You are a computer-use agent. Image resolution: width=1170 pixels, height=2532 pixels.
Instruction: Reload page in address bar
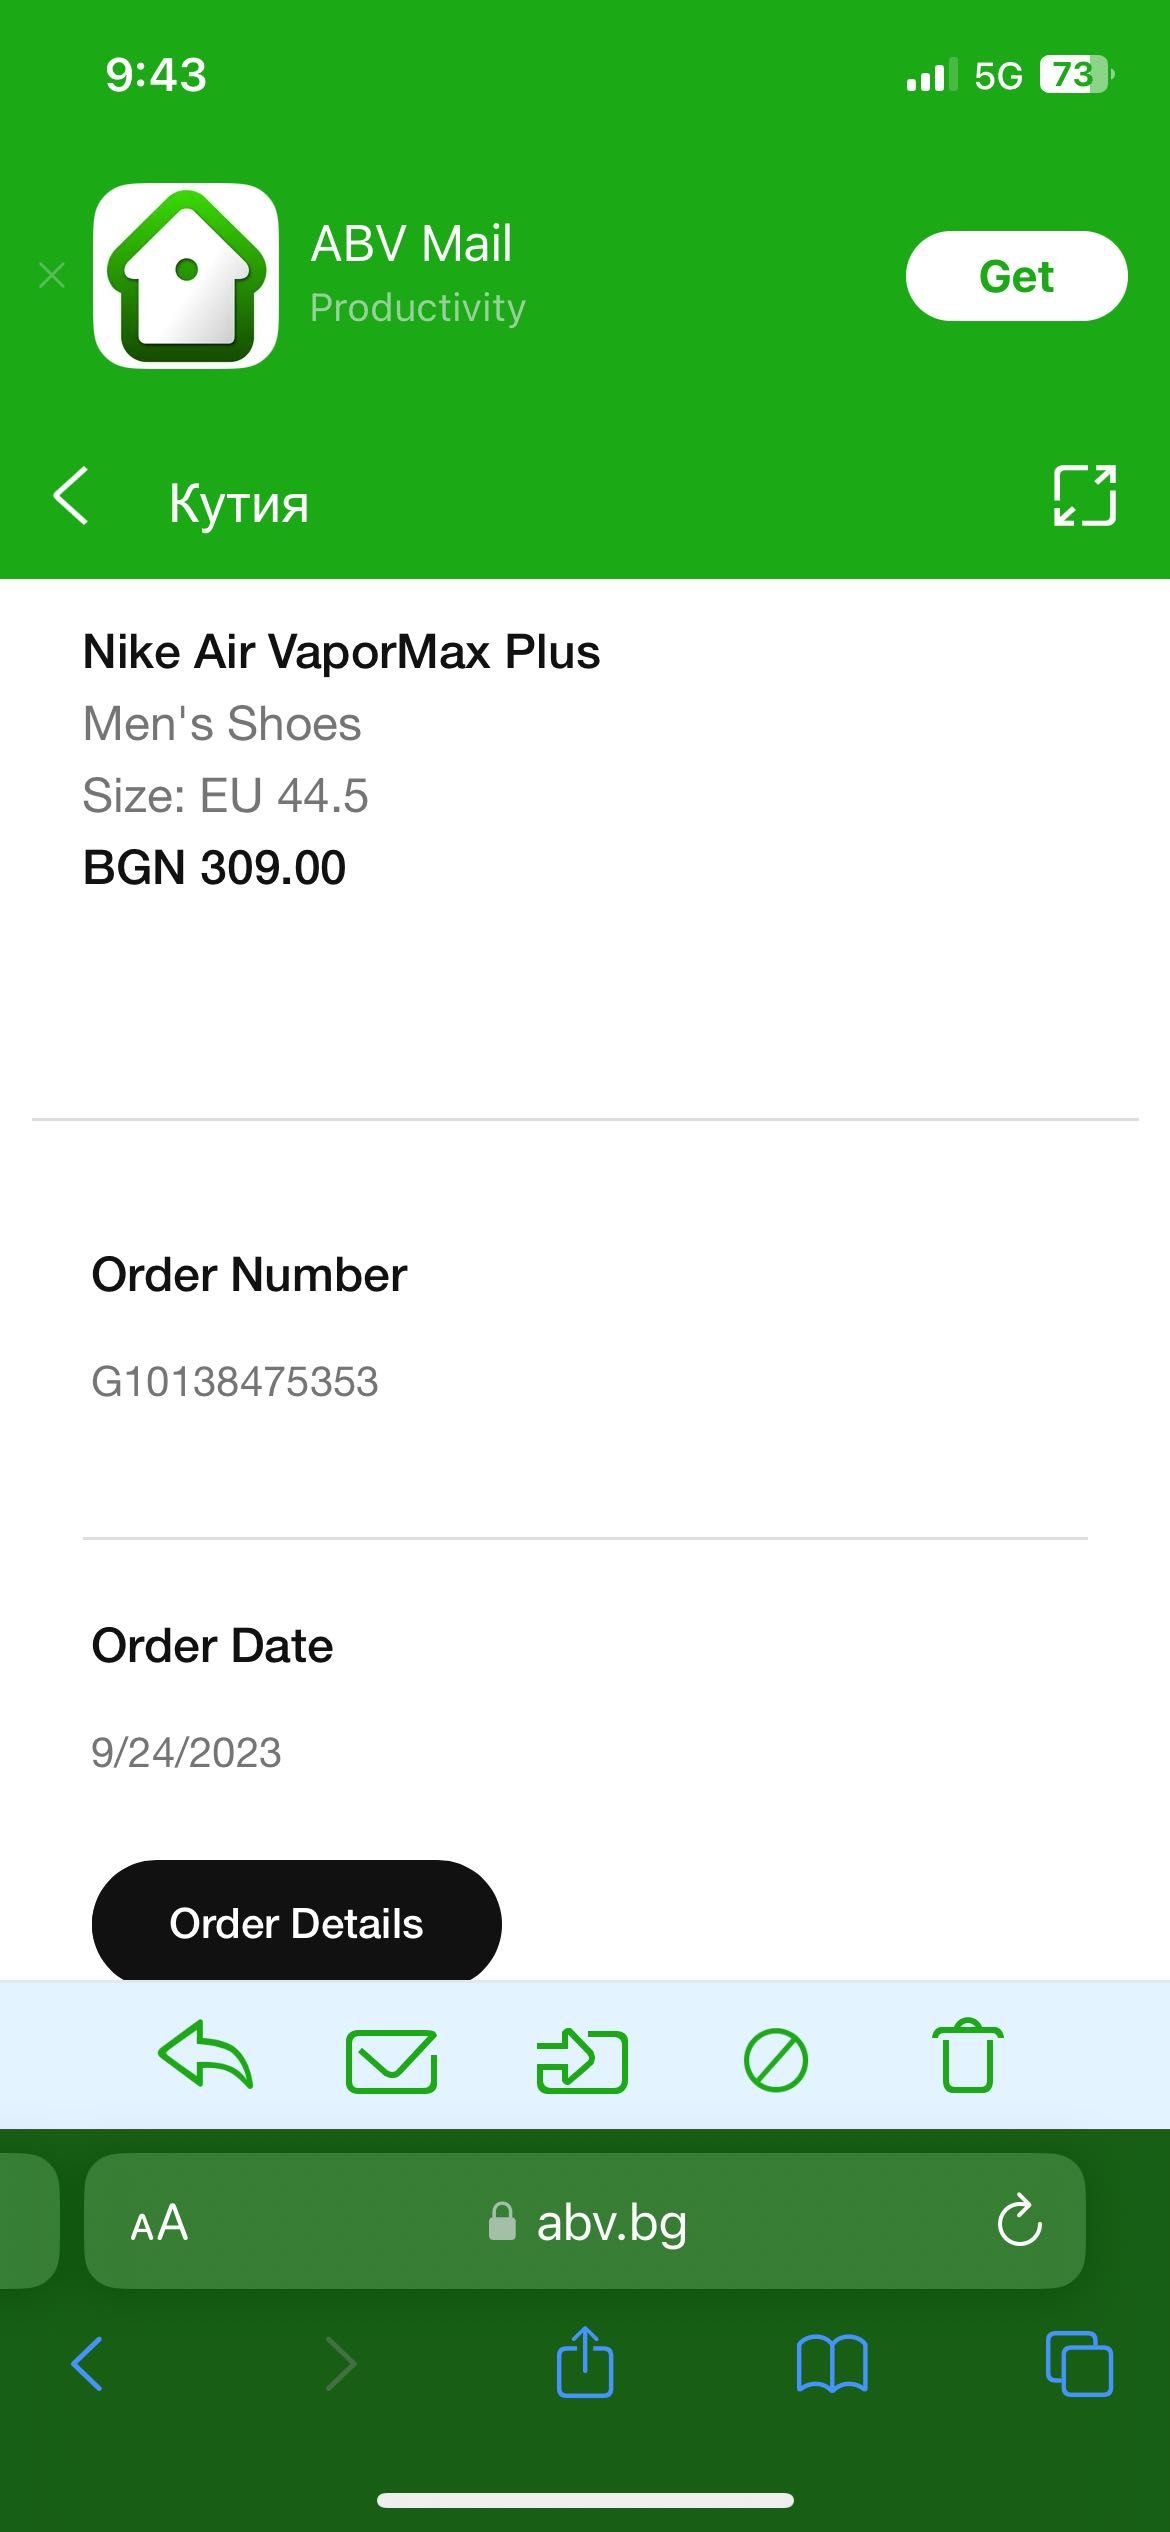(x=1019, y=2220)
